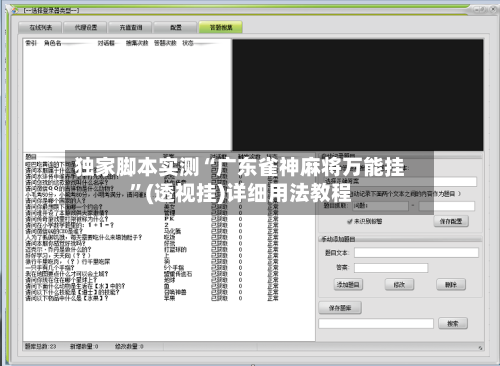
Task: Click the 新增数量:0 status bar entry
Action: pyautogui.click(x=84, y=346)
